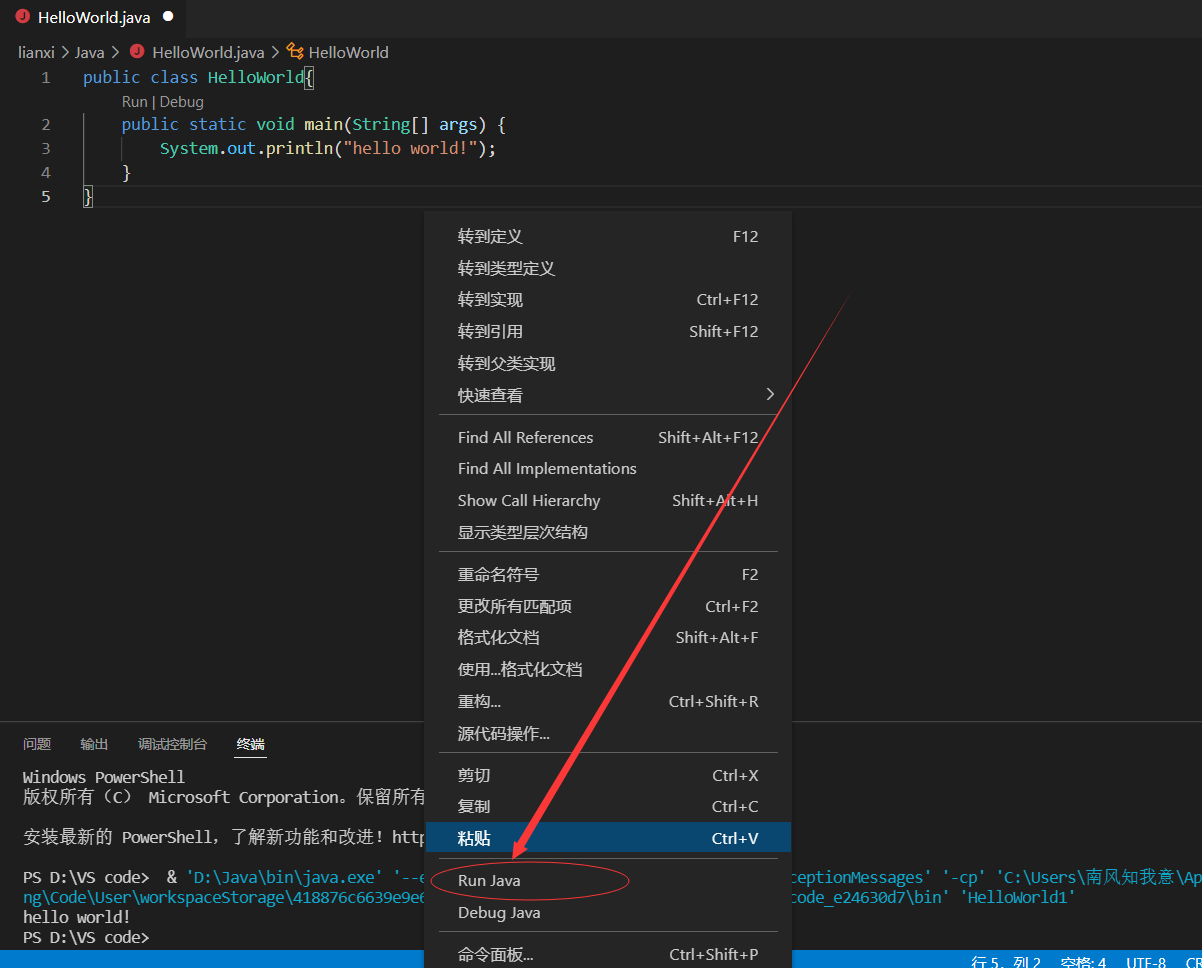This screenshot has width=1202, height=968.
Task: Click the HelloWorld class symbol icon in breadcrumbs
Action: coord(294,51)
